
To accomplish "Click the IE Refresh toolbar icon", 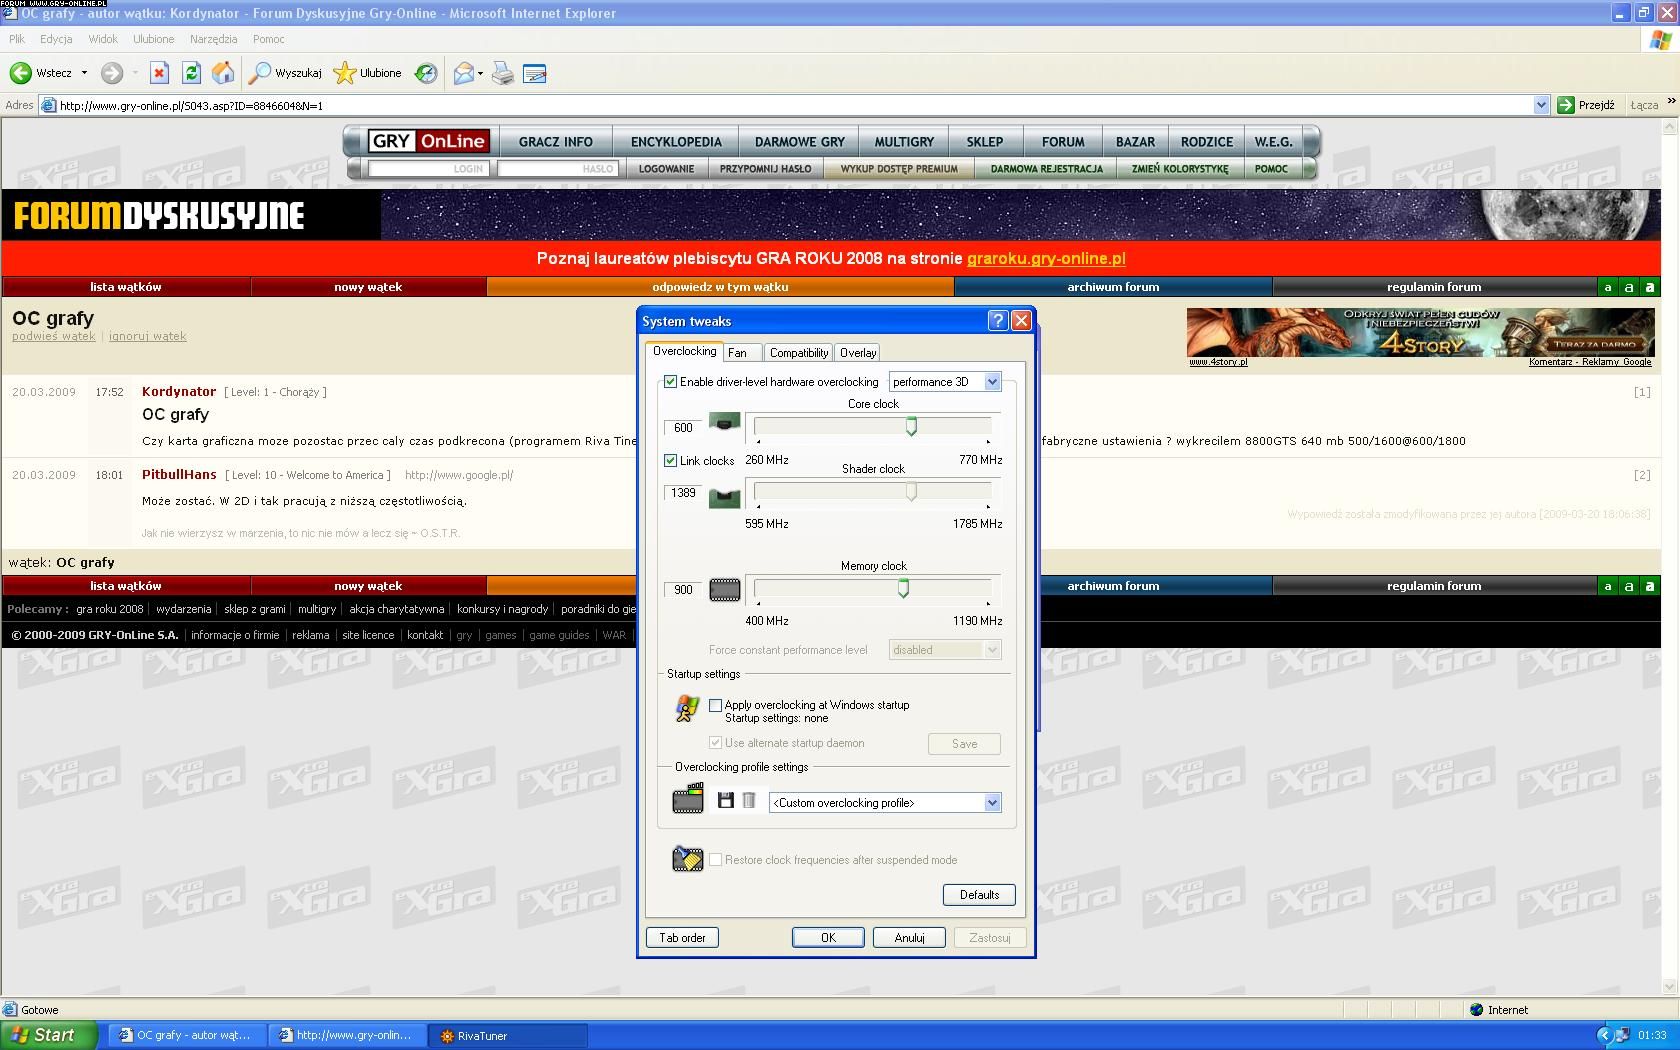I will coord(191,73).
